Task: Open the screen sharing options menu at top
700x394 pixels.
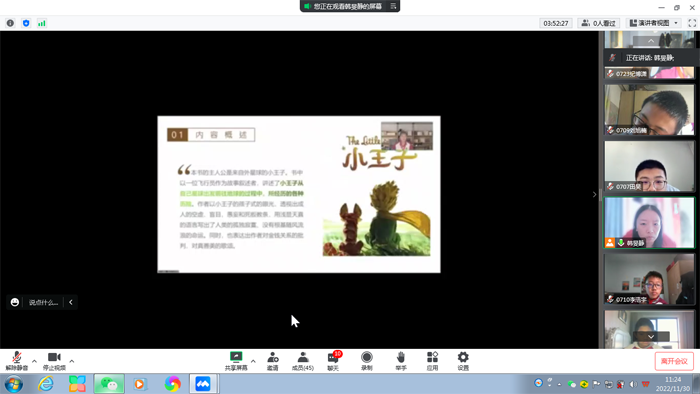Action: [393, 6]
